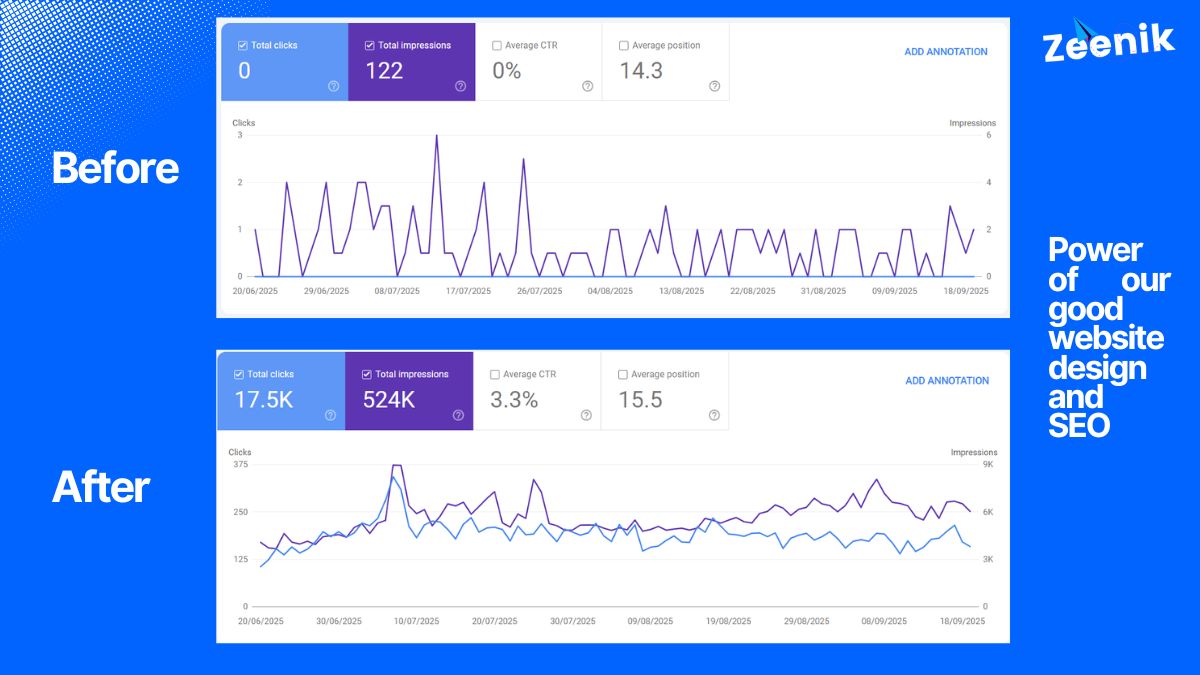Image resolution: width=1200 pixels, height=675 pixels.
Task: Click ADD ANNOTATION in the After chart
Action: 946,381
